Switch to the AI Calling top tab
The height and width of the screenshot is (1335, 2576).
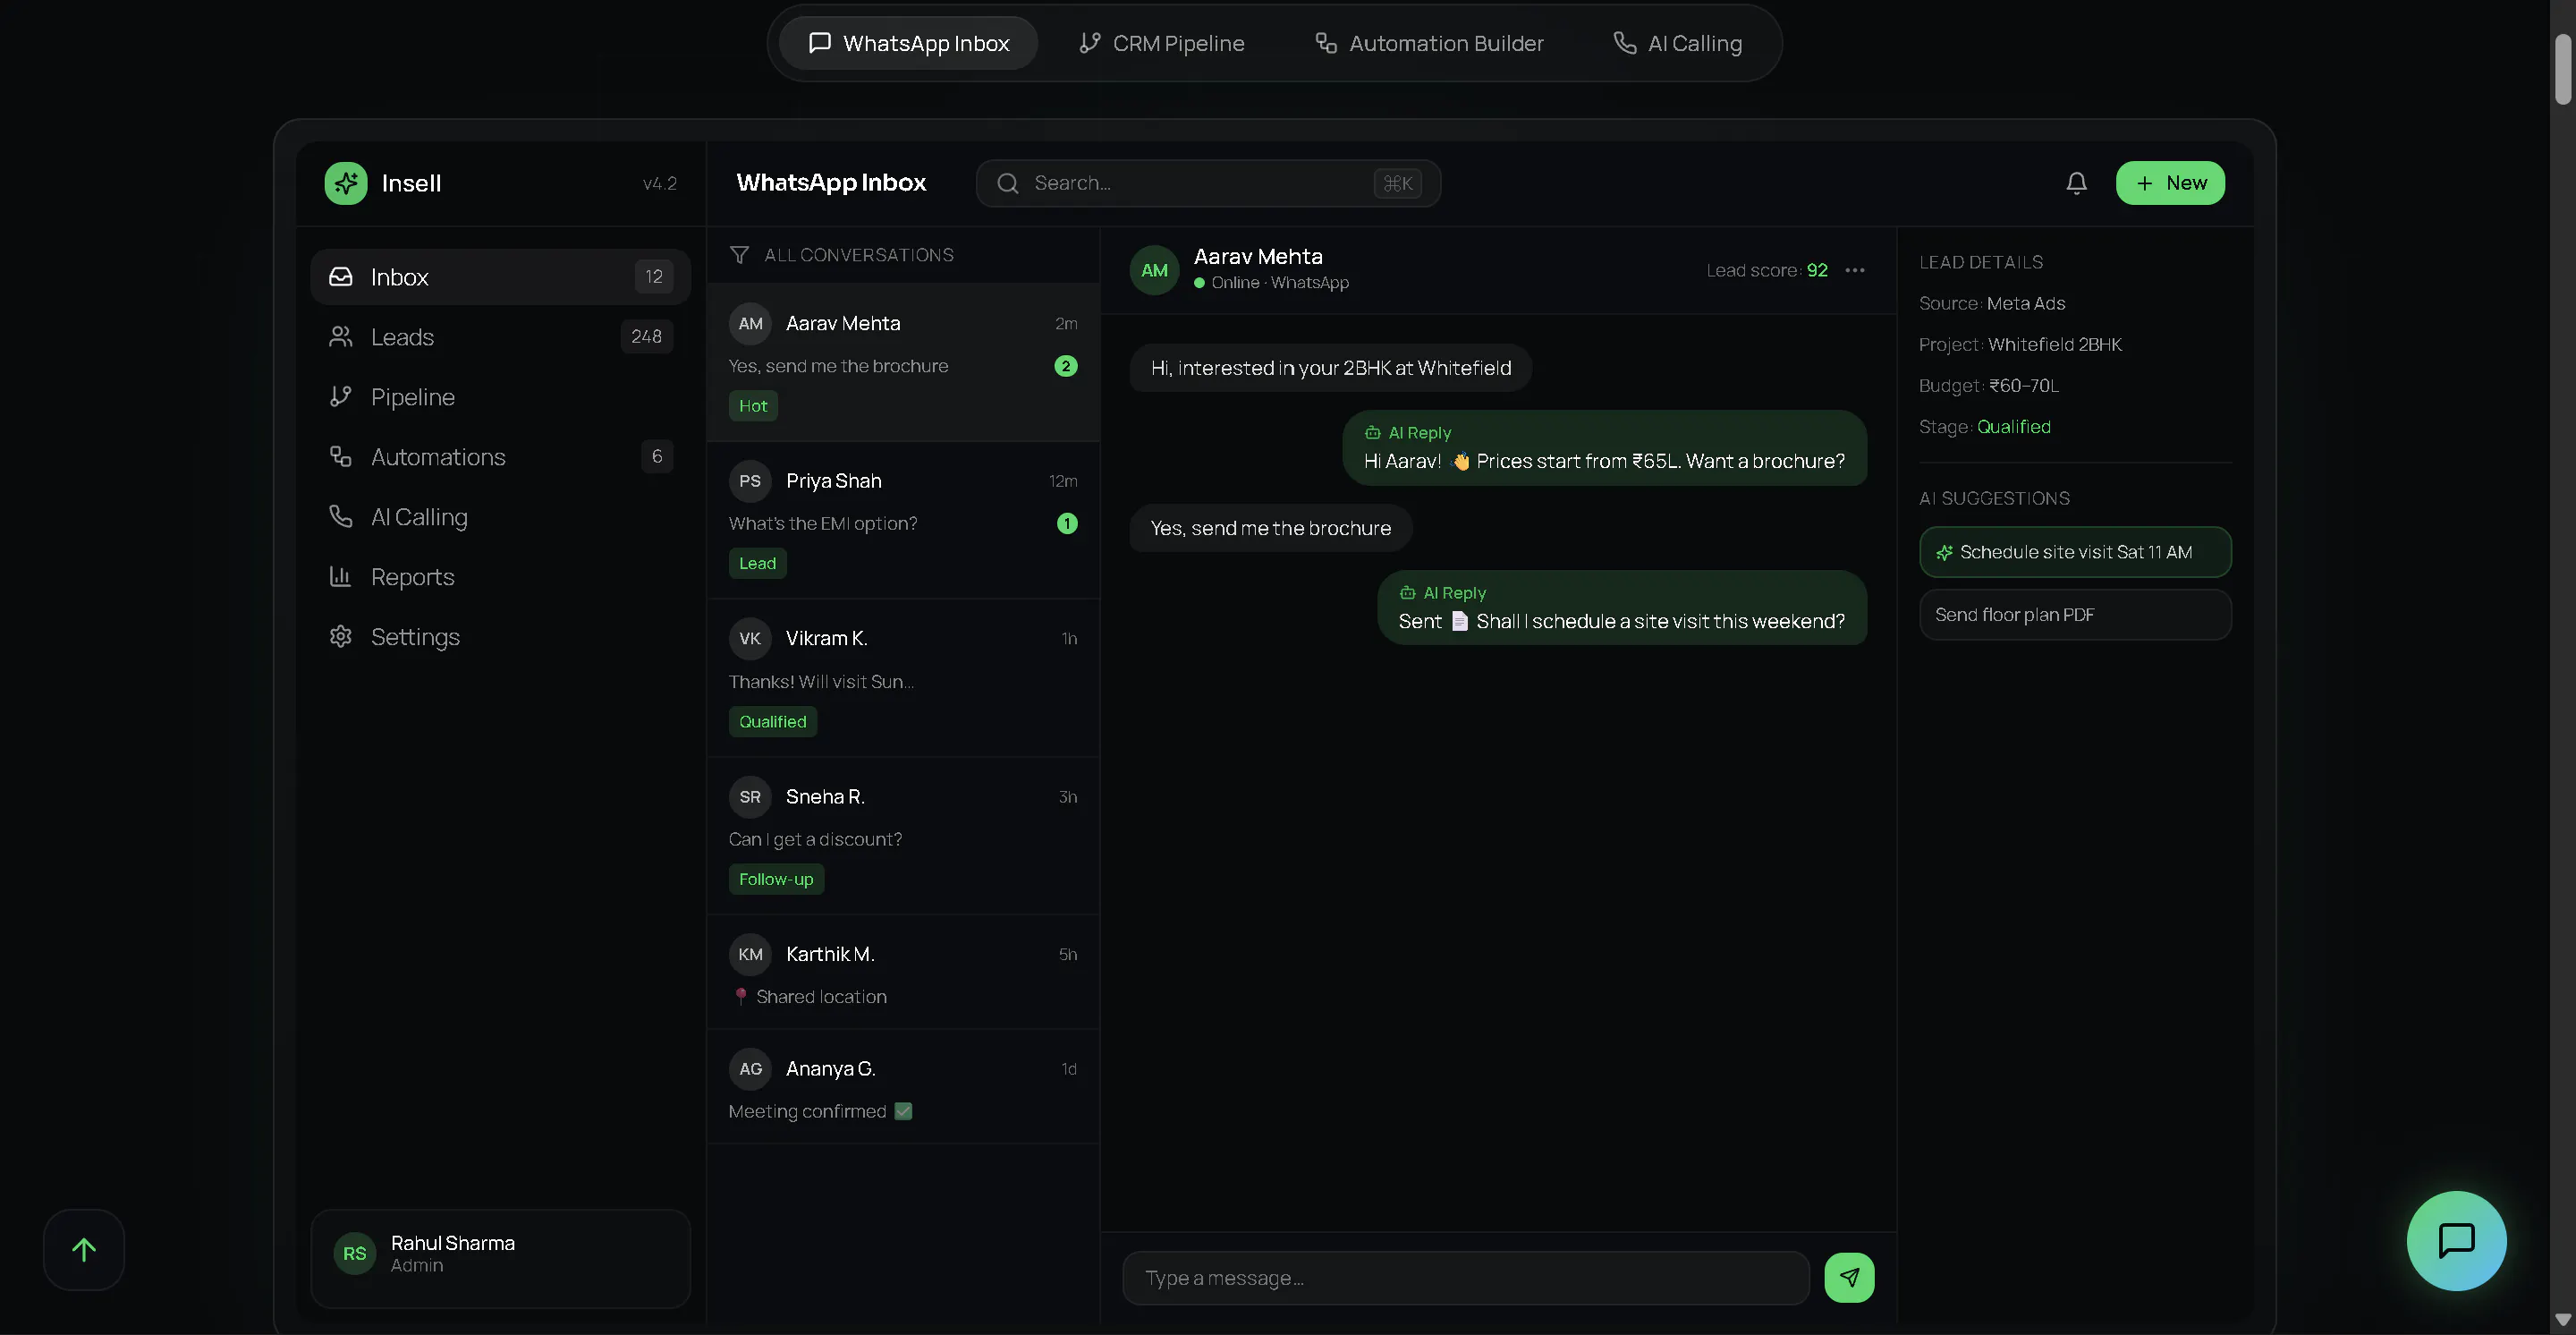tap(1677, 43)
